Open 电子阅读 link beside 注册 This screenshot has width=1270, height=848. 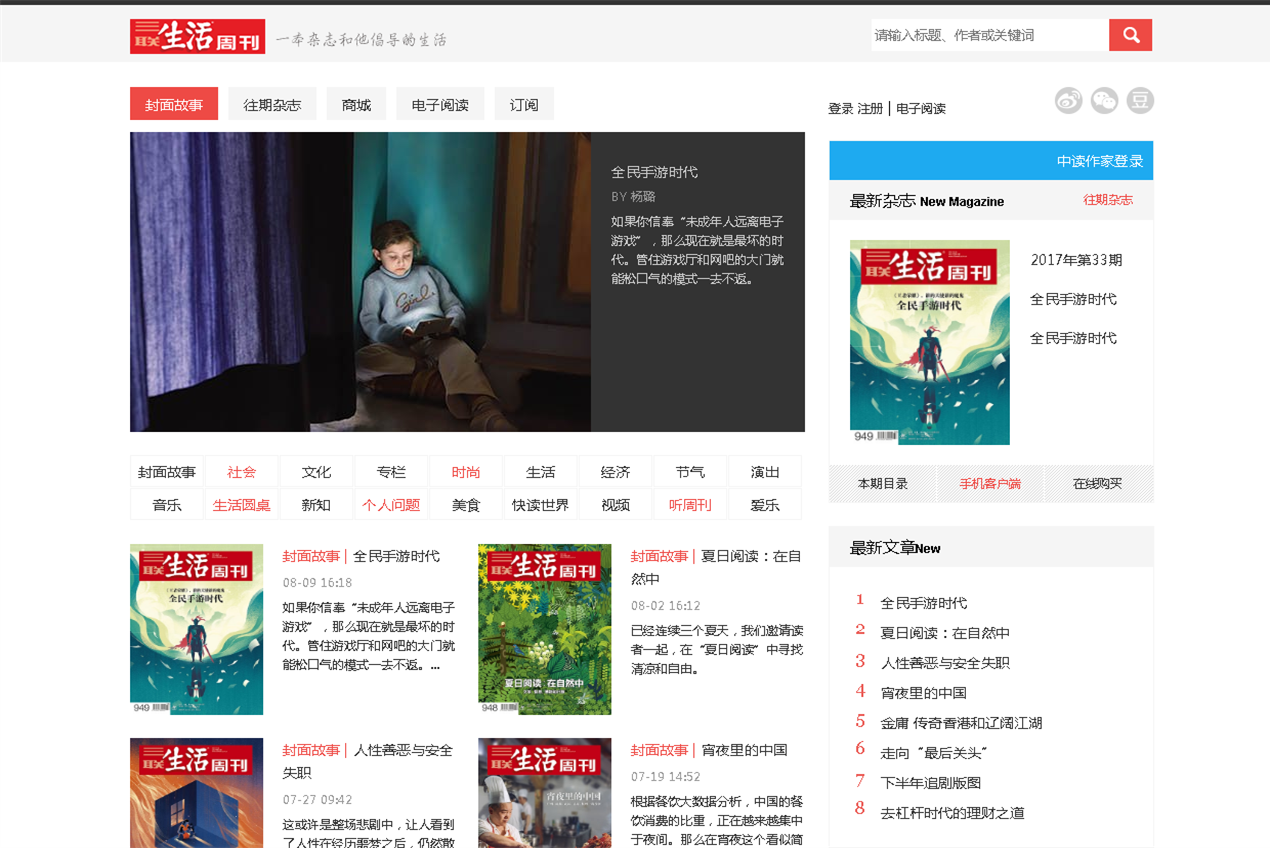click(921, 109)
